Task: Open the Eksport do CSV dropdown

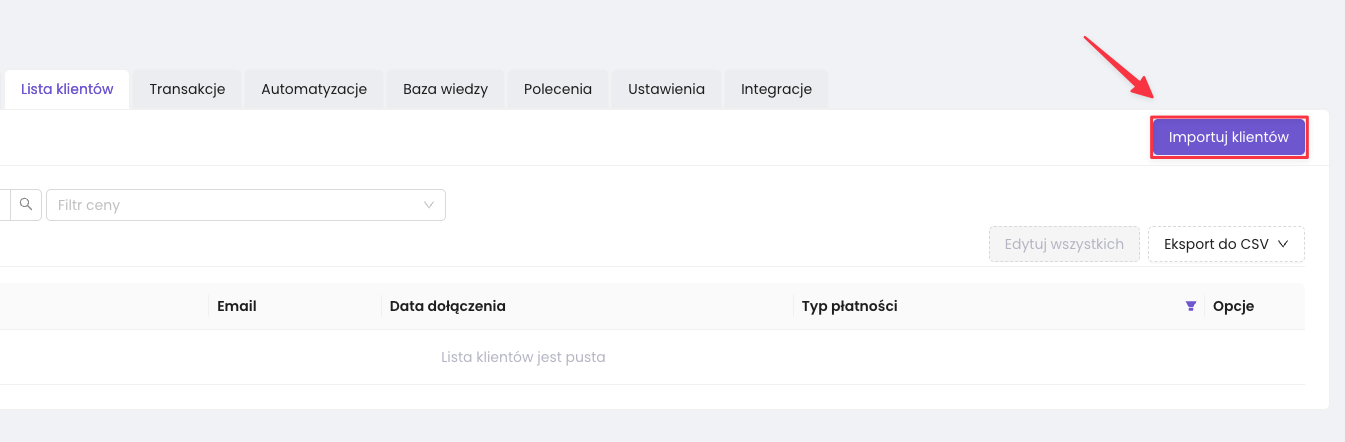Action: (x=1226, y=243)
